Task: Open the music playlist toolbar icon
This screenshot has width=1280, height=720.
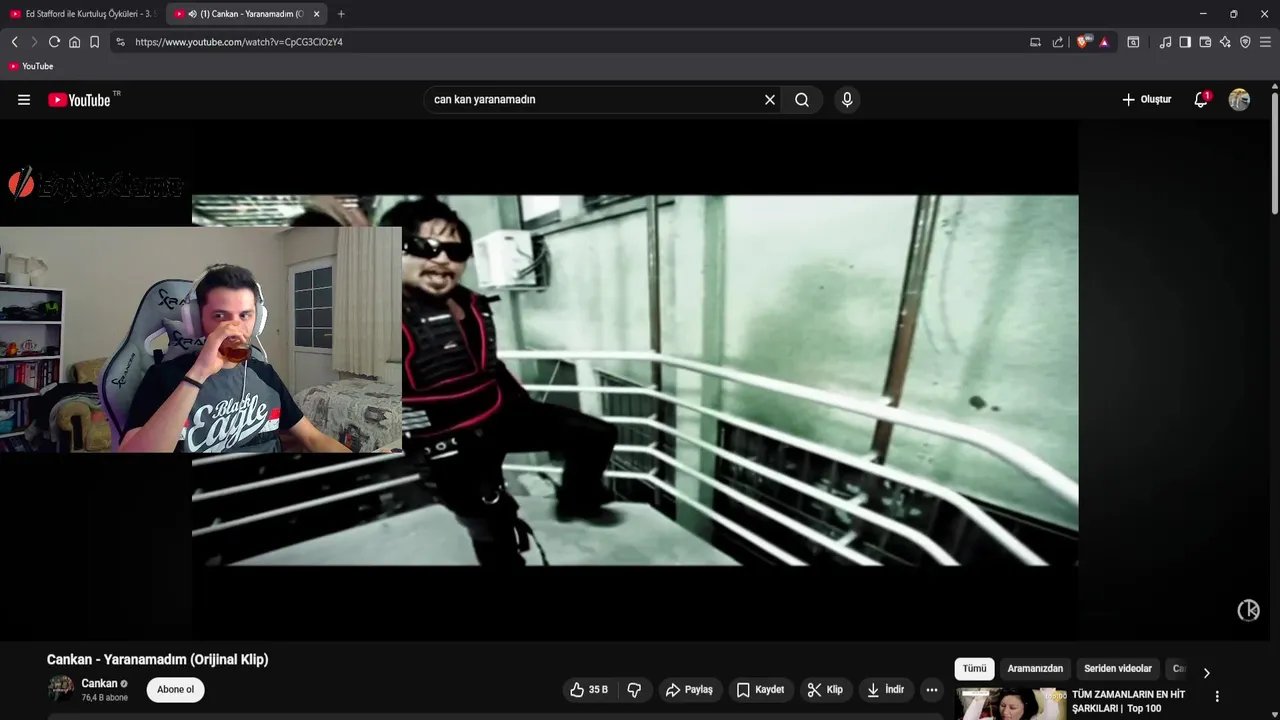Action: [1165, 42]
